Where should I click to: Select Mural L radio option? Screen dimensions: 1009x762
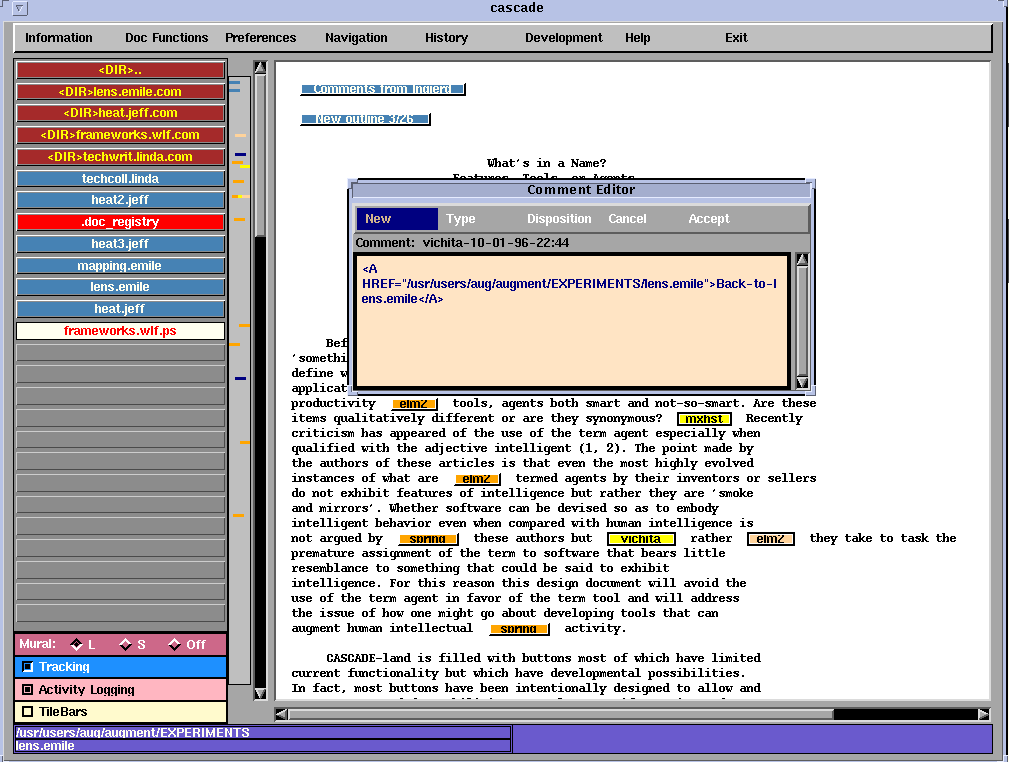coord(77,644)
